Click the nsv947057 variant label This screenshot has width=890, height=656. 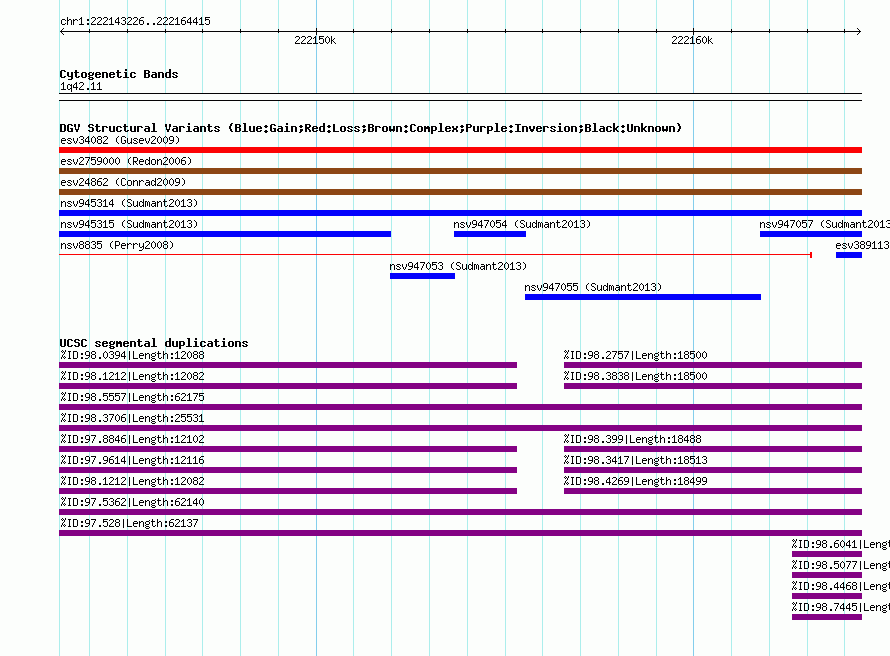(824, 224)
